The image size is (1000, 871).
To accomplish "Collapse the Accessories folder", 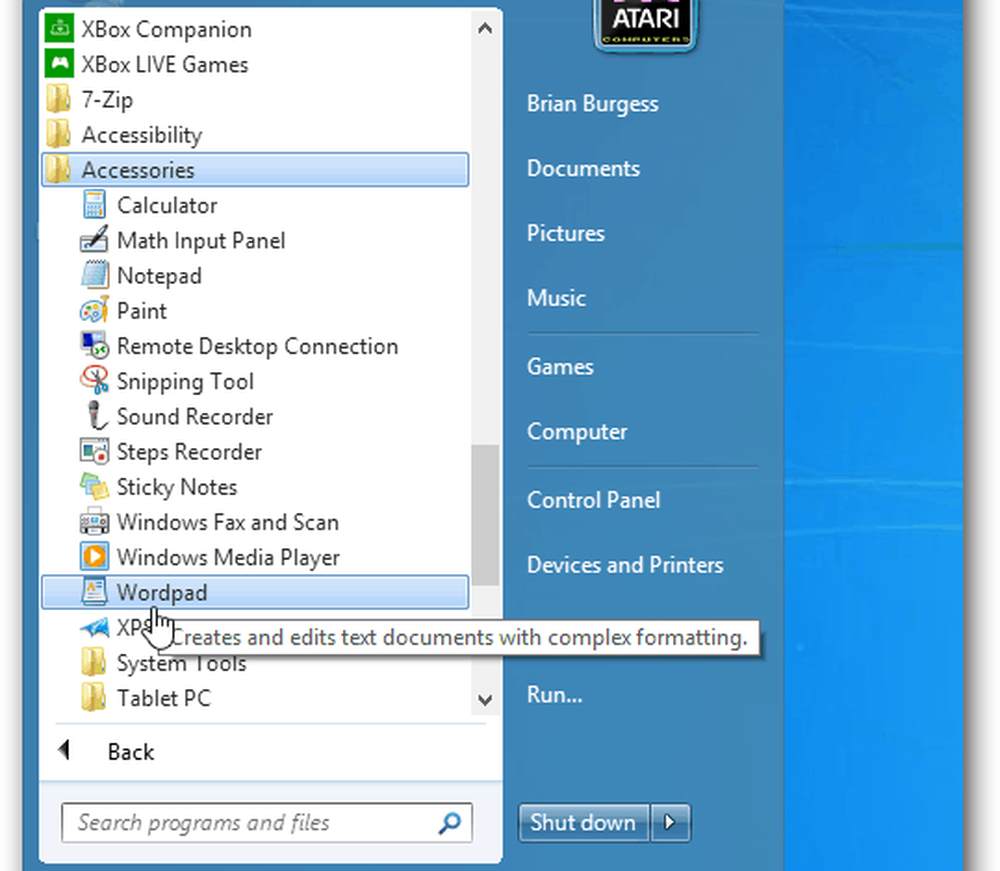I will coord(138,170).
